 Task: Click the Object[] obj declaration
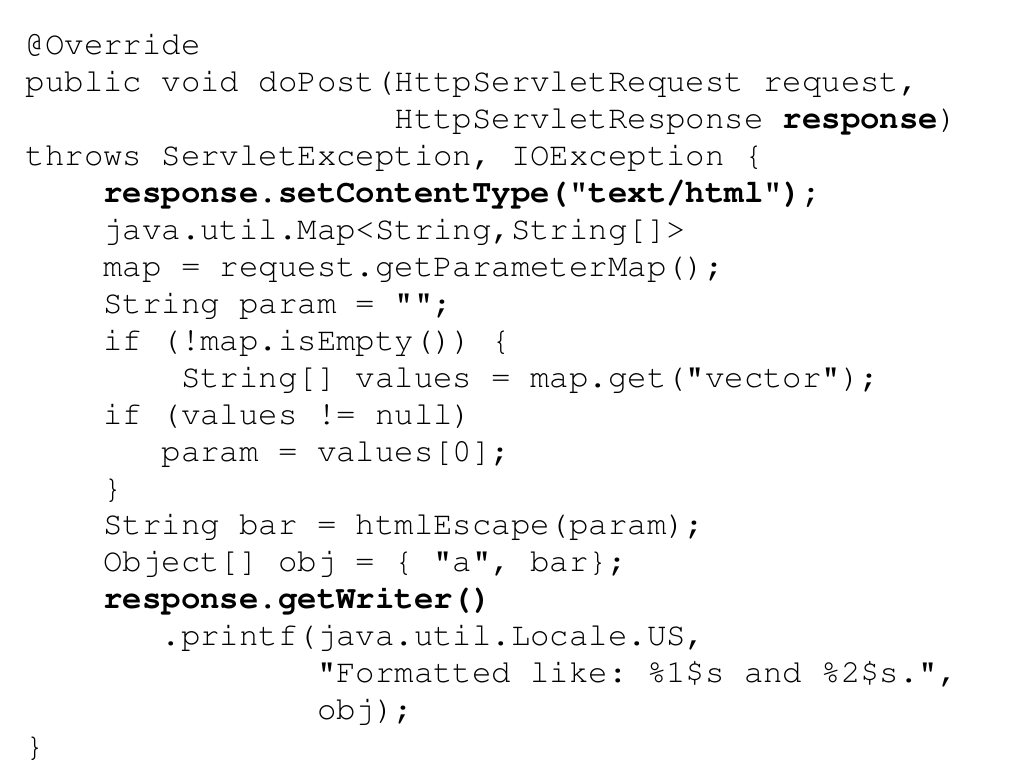363,563
